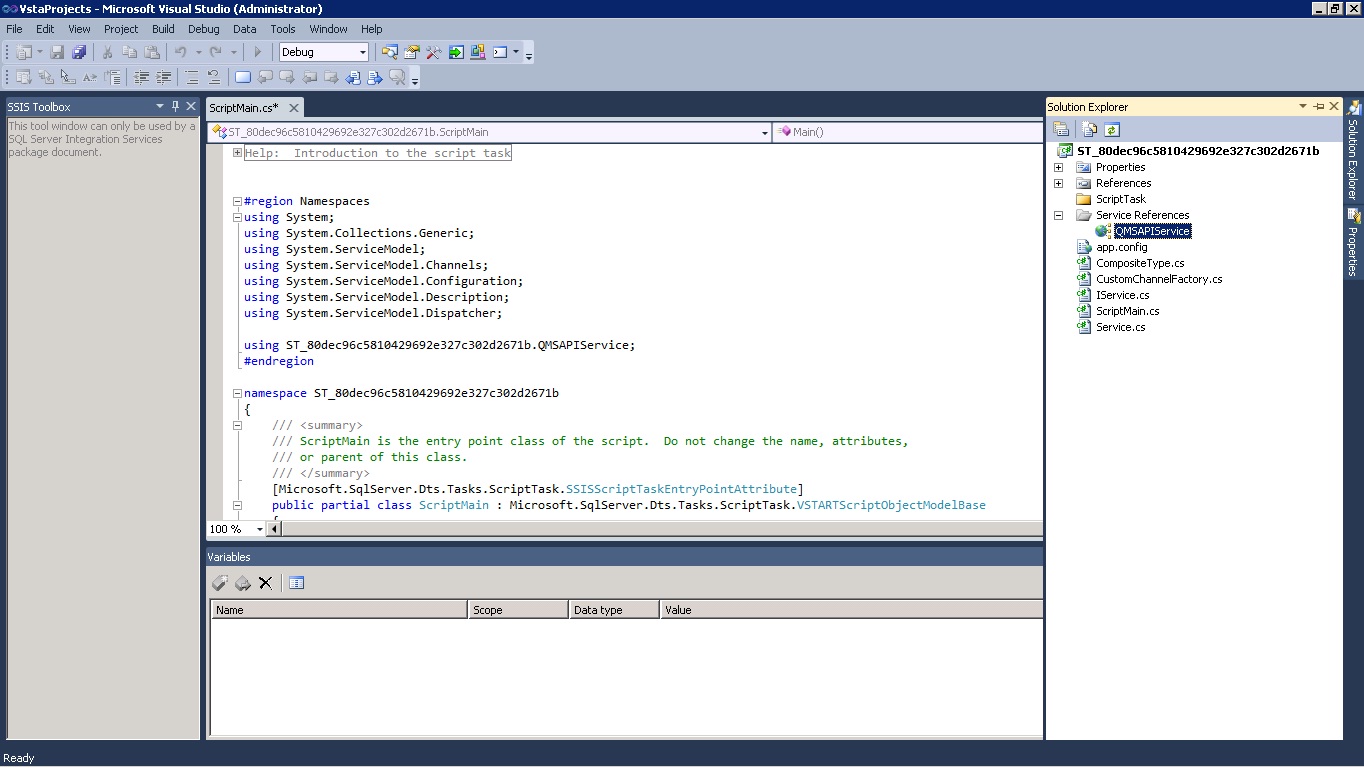Select QMSAPIService in Solution Explorer
This screenshot has height=768, width=1364.
pyautogui.click(x=1152, y=231)
